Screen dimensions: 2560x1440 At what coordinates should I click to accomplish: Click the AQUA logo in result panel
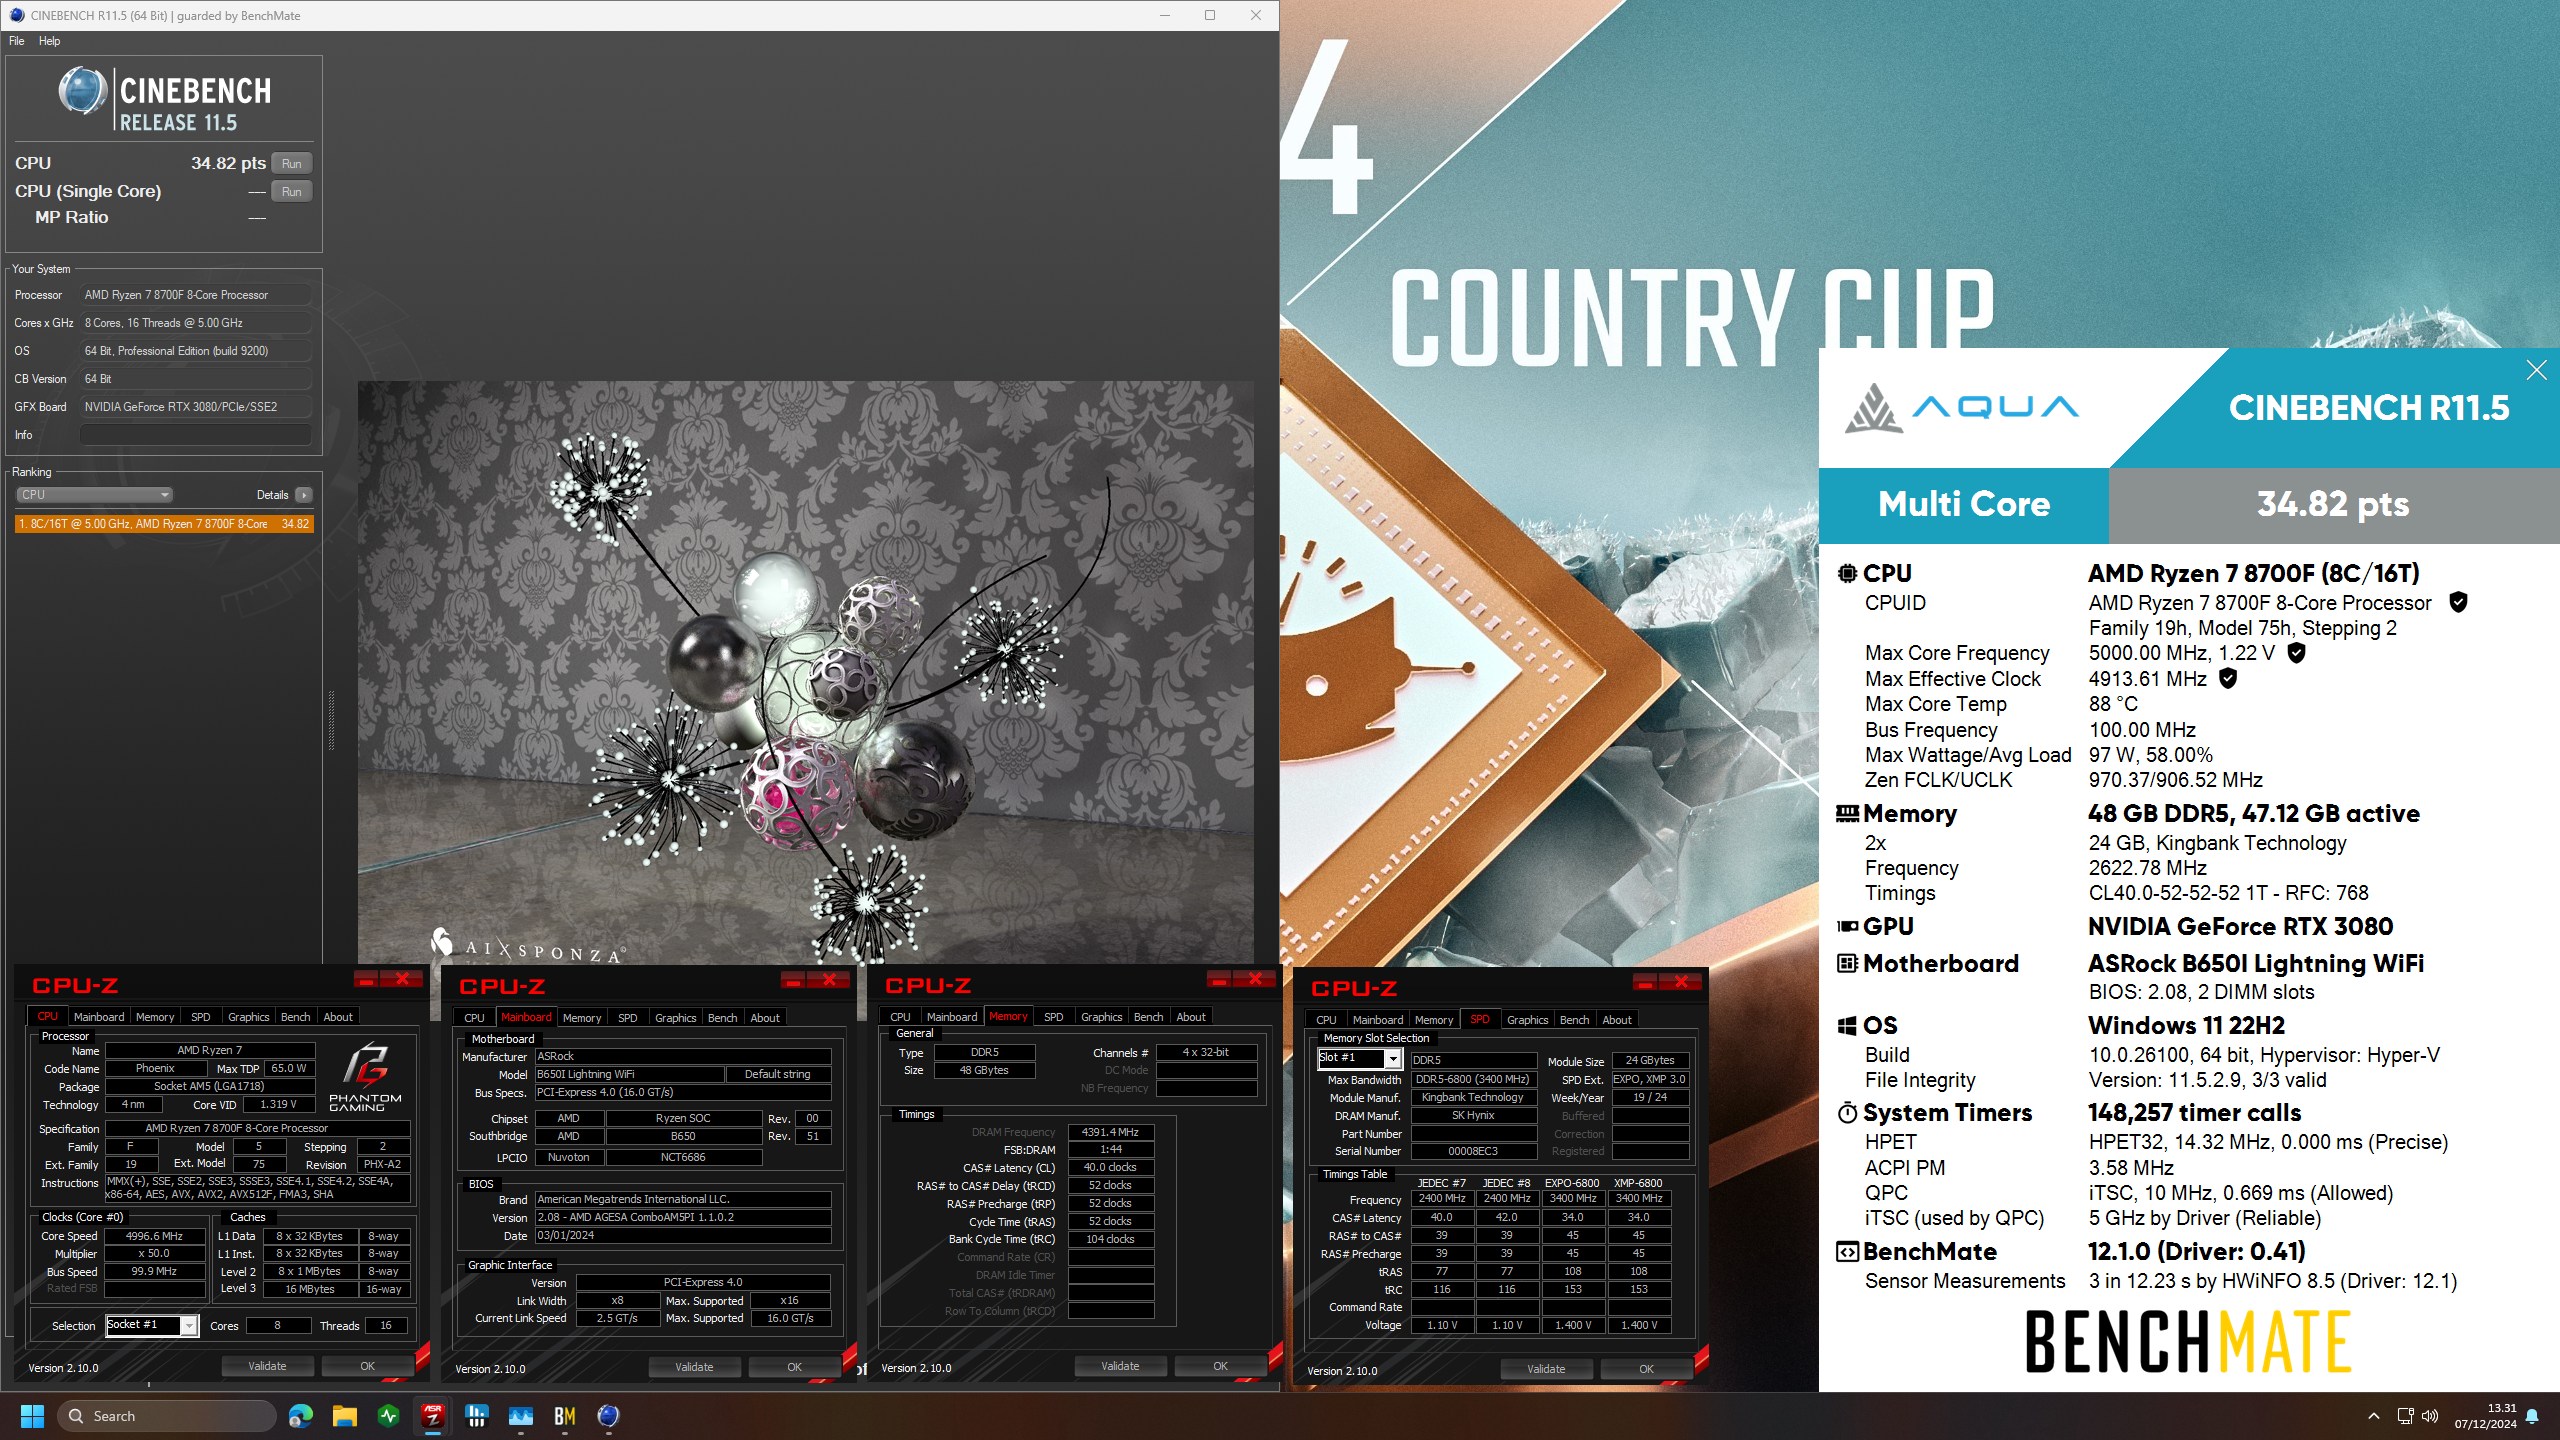(1962, 407)
